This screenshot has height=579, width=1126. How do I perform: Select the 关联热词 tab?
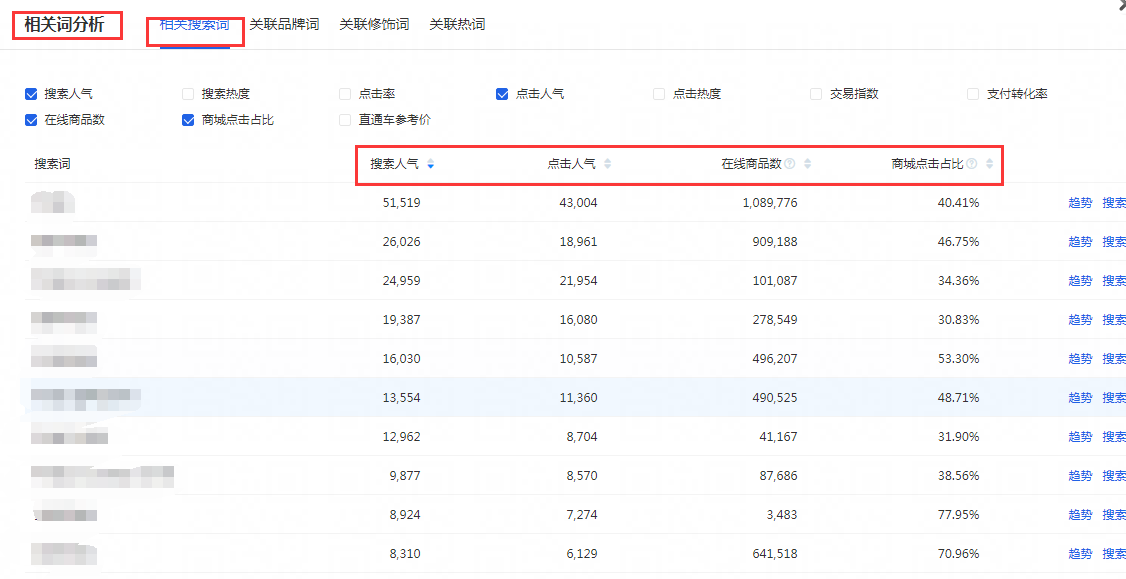(457, 24)
